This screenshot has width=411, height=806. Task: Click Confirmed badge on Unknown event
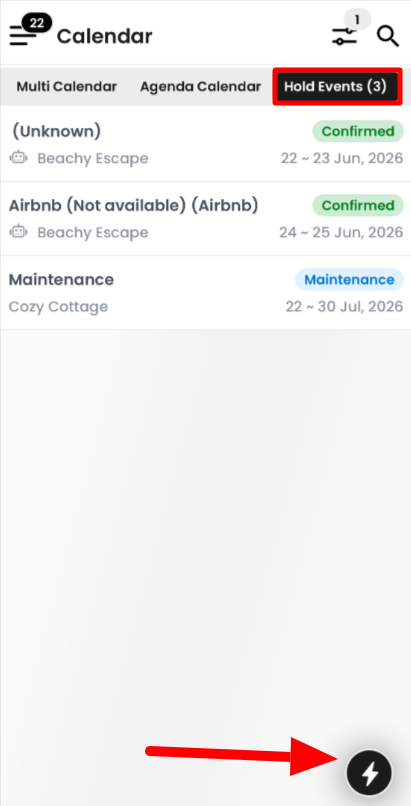click(x=358, y=132)
